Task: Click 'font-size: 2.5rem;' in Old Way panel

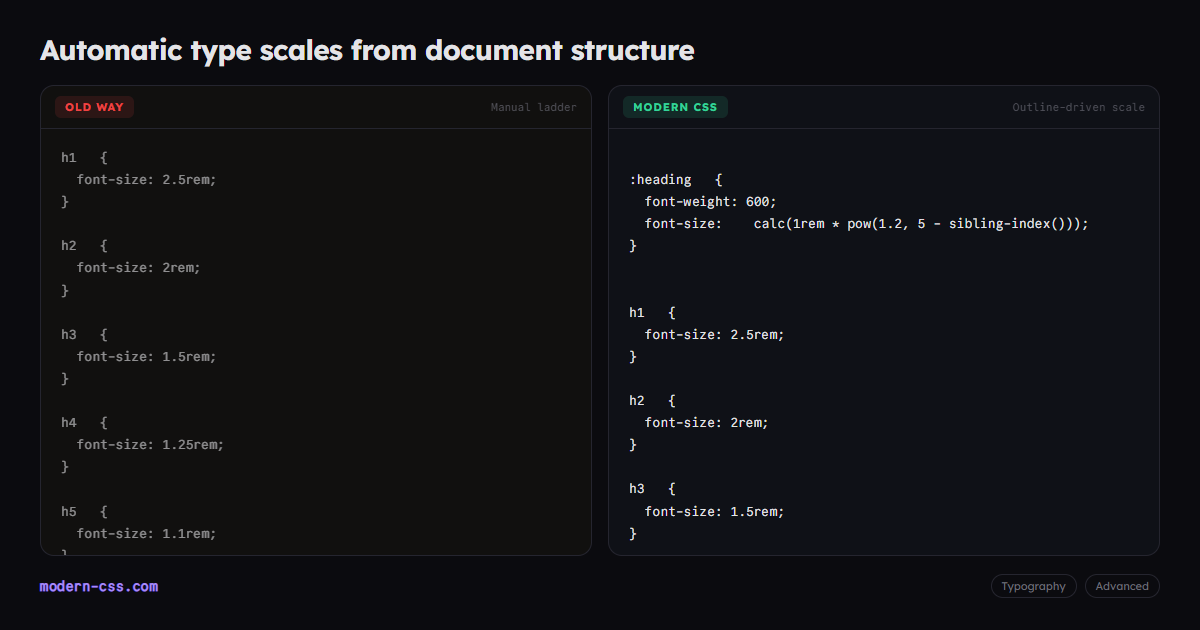Action: coord(146,180)
